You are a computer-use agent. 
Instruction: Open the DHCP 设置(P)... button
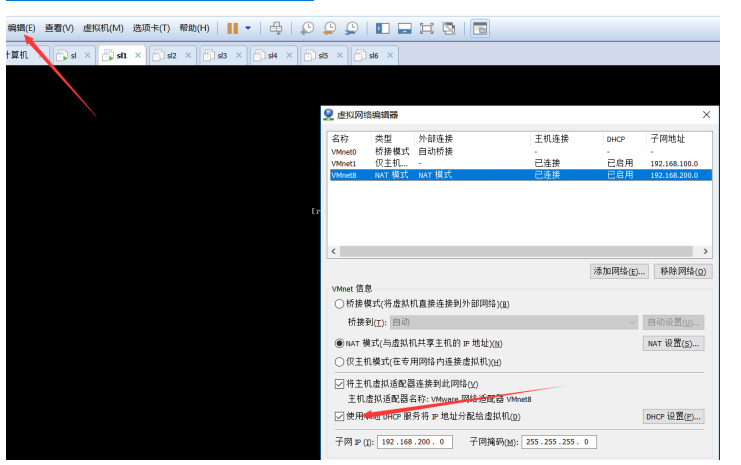coord(673,416)
